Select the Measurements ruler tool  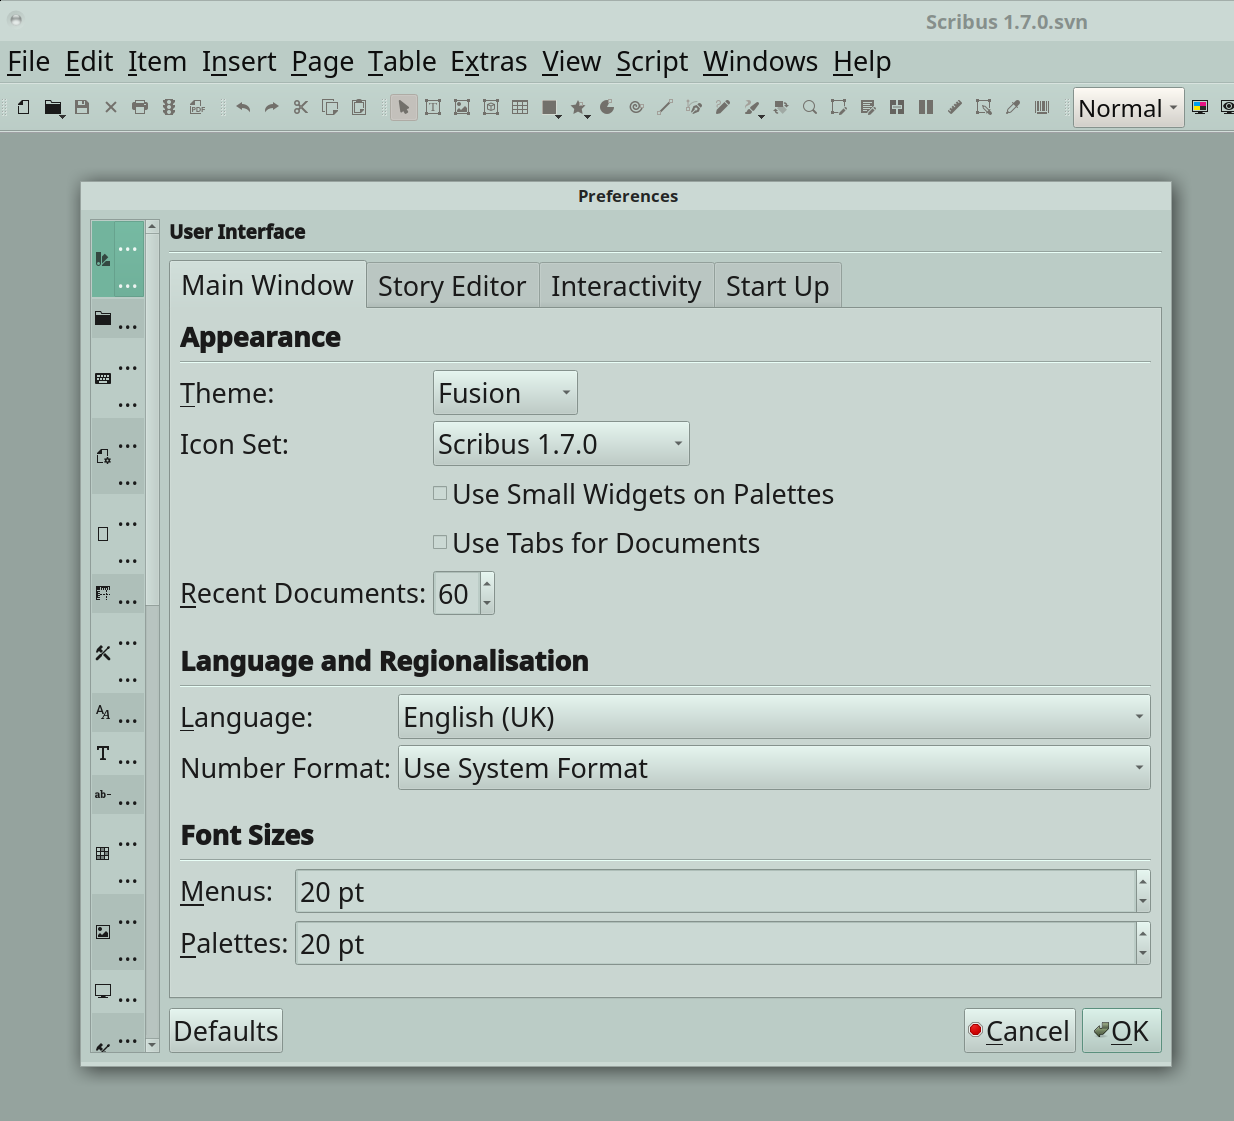955,108
